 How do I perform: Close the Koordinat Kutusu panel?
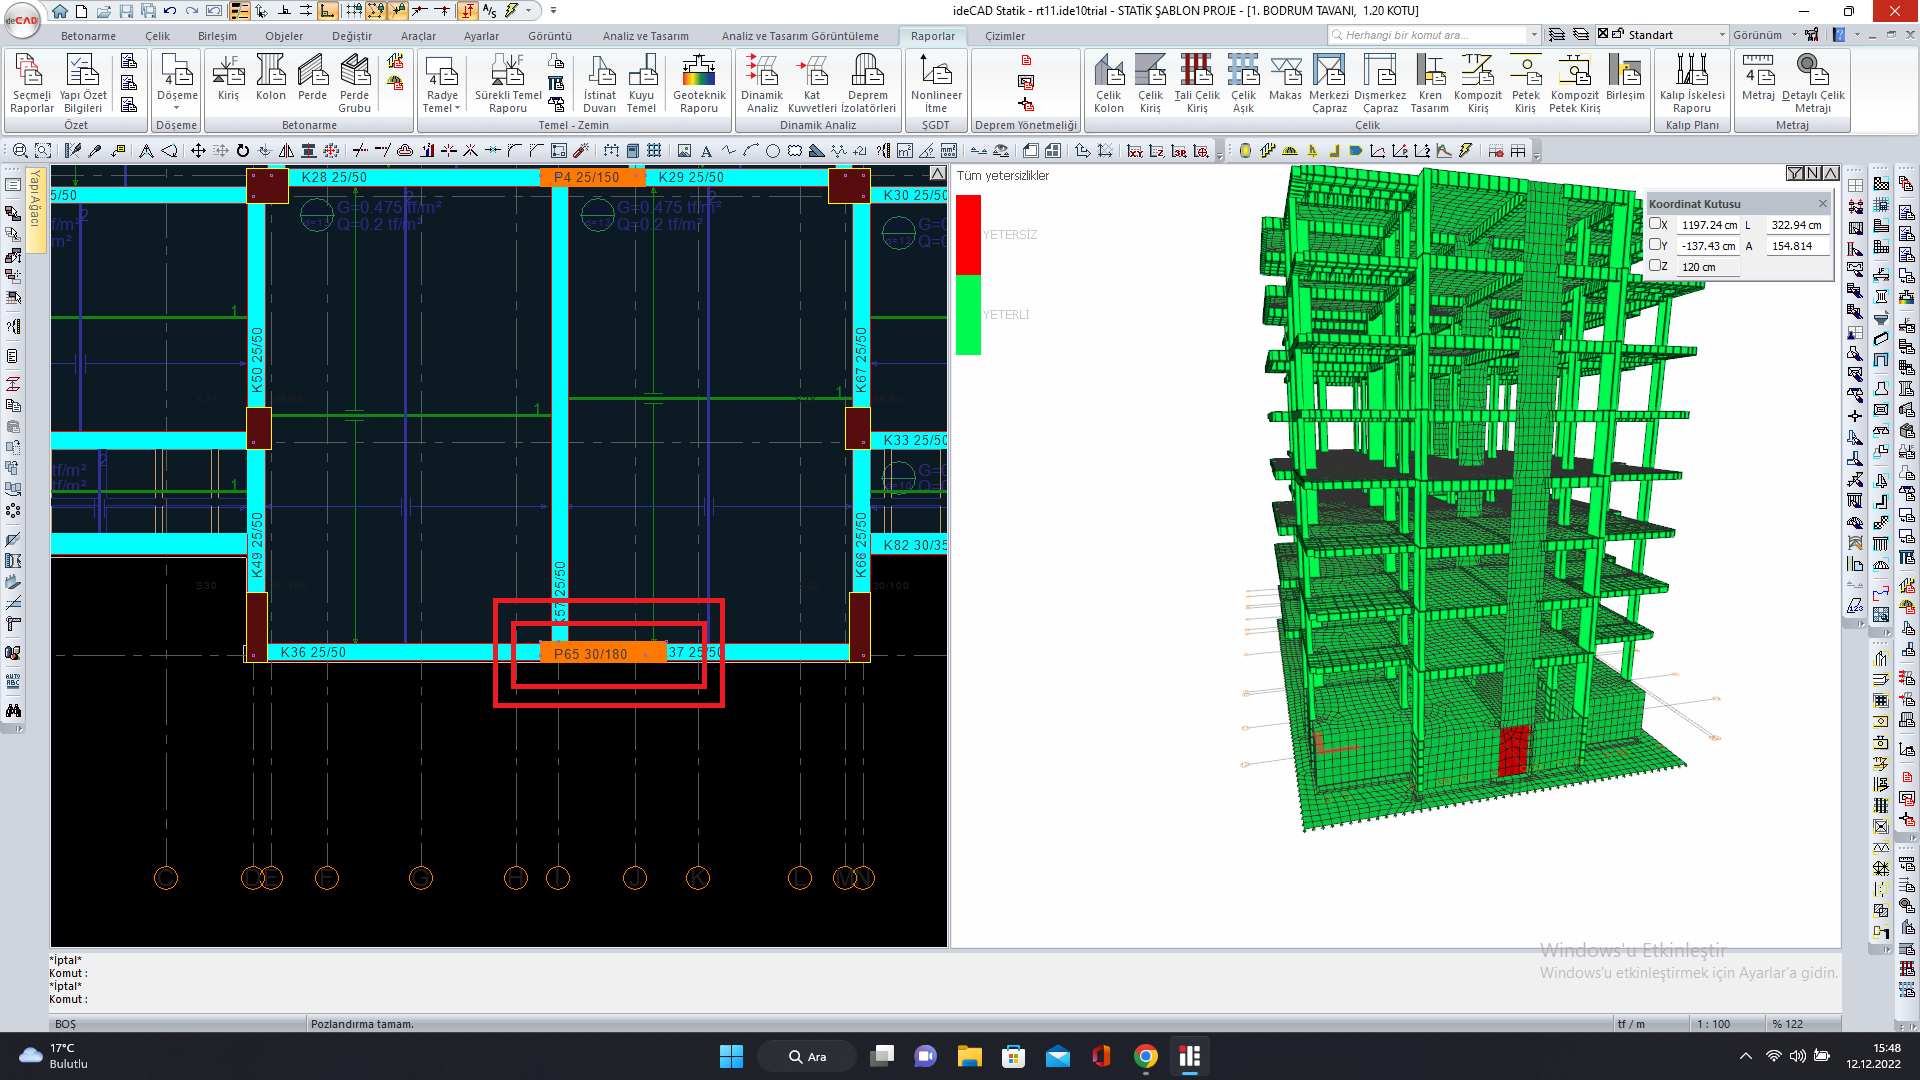(x=1822, y=204)
